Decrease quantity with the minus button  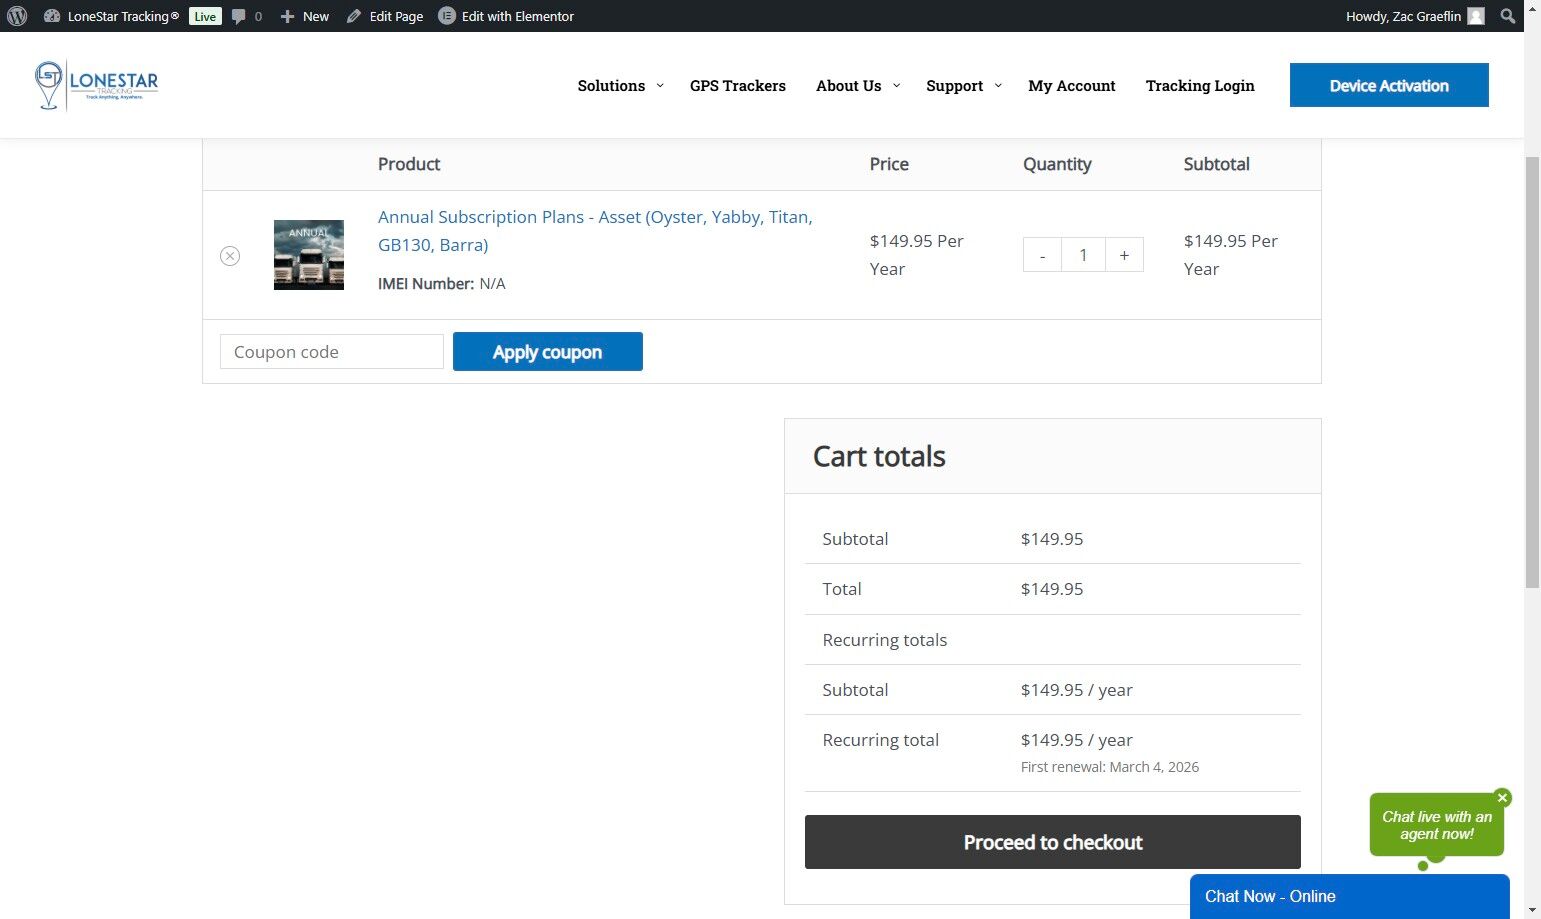point(1042,255)
